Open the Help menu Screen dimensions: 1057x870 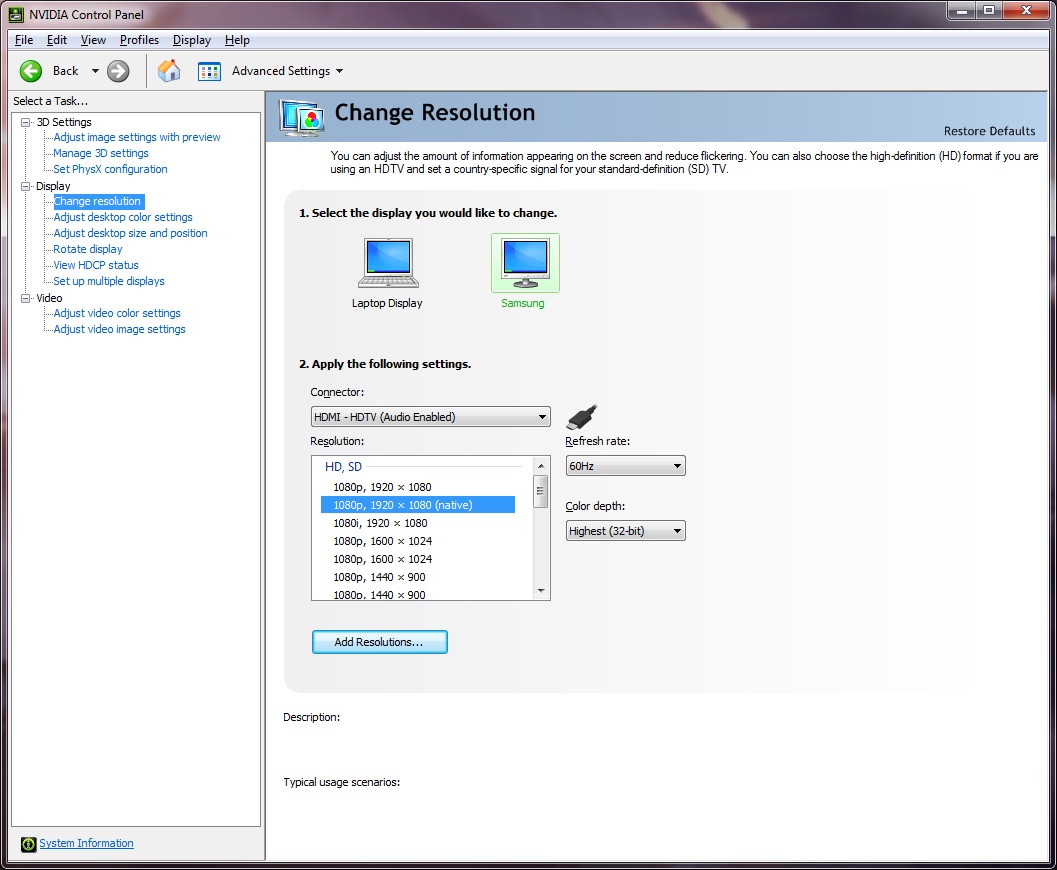pyautogui.click(x=237, y=40)
